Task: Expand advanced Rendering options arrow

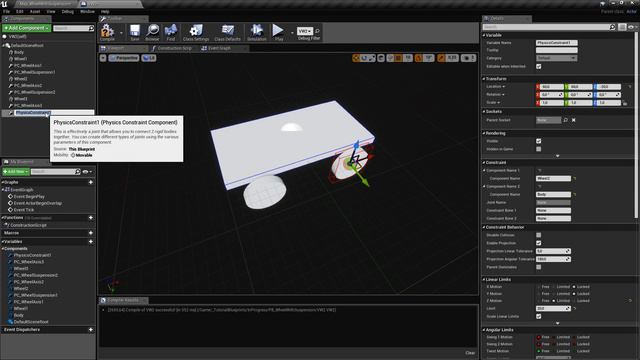Action: tap(558, 156)
